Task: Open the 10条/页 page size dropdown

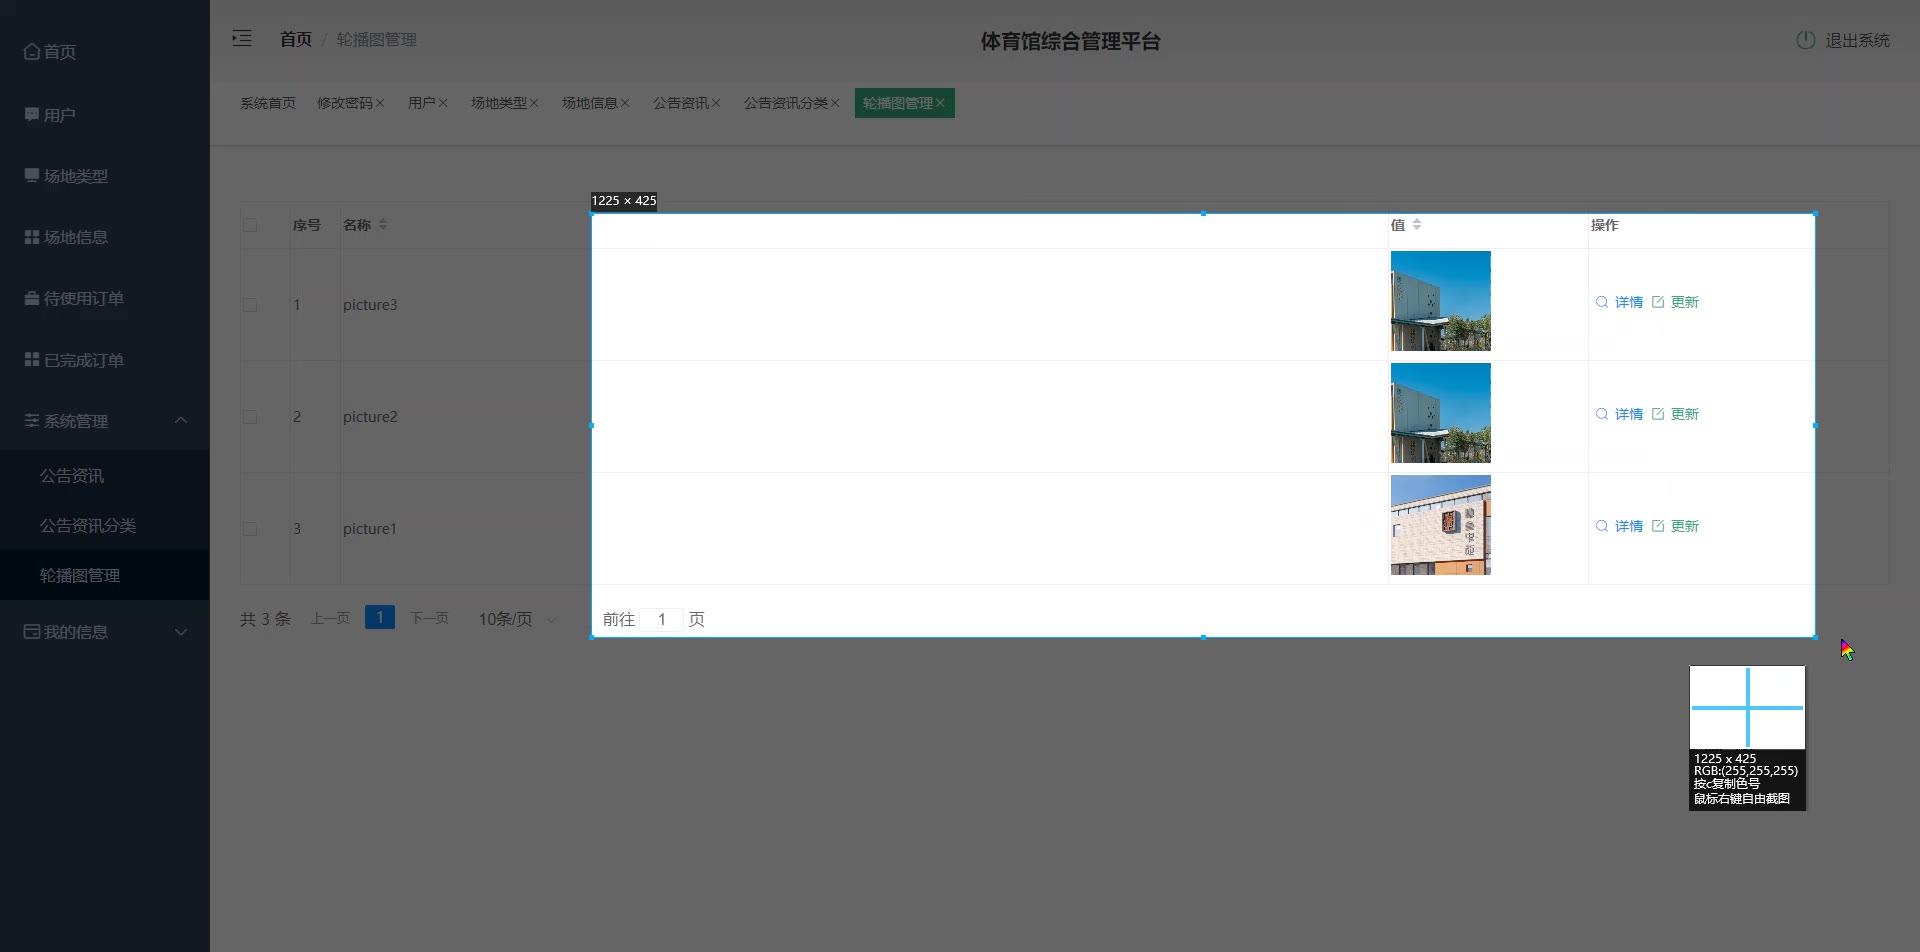Action: pyautogui.click(x=516, y=619)
